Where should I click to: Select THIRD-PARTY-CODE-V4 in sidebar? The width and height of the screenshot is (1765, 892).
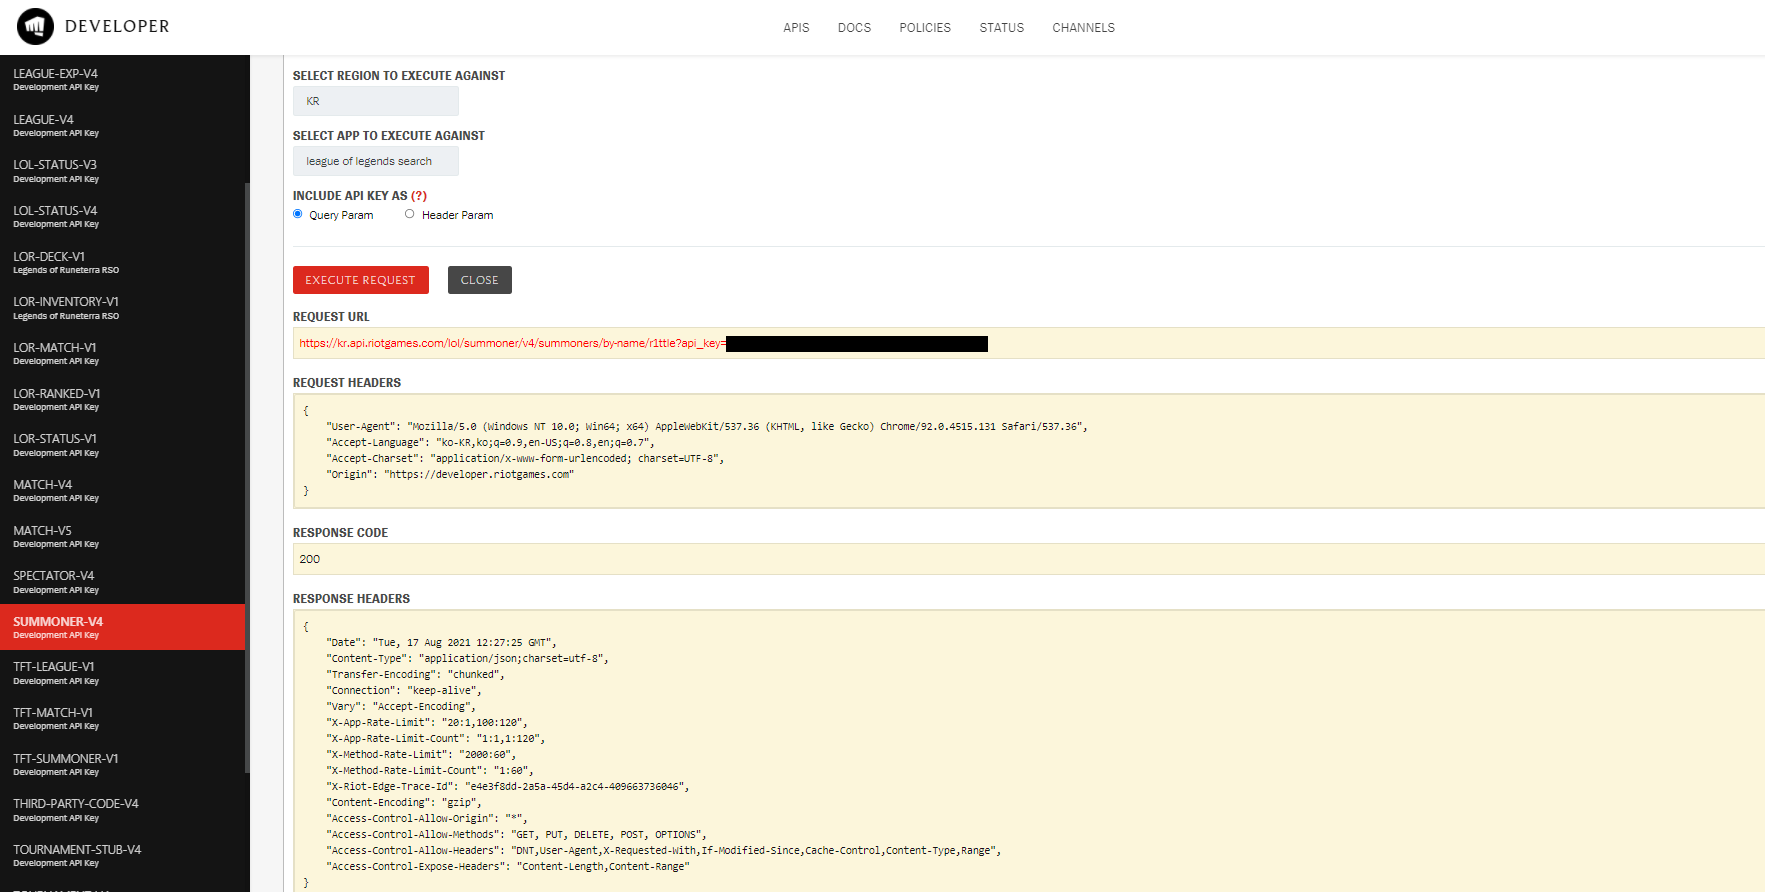pos(123,810)
